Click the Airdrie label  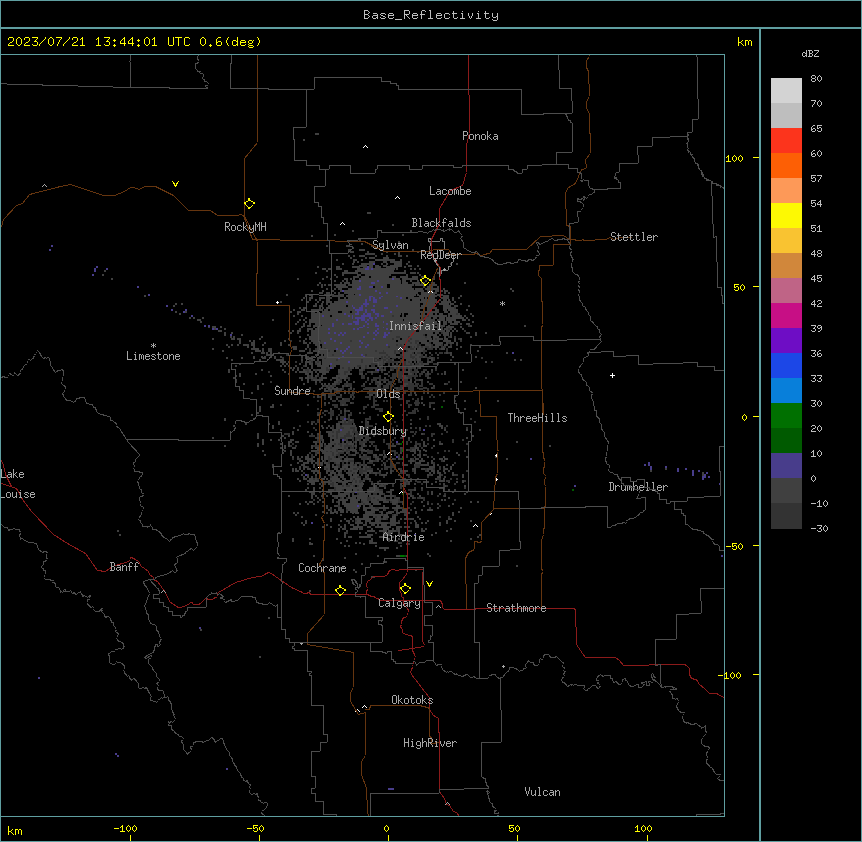tap(404, 537)
